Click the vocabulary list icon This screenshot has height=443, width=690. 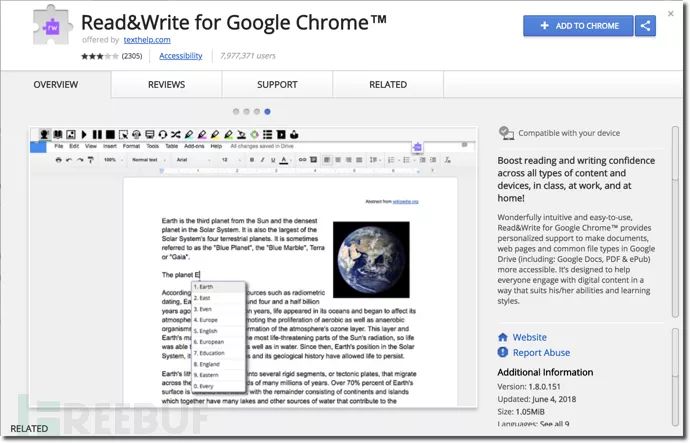coord(267,134)
